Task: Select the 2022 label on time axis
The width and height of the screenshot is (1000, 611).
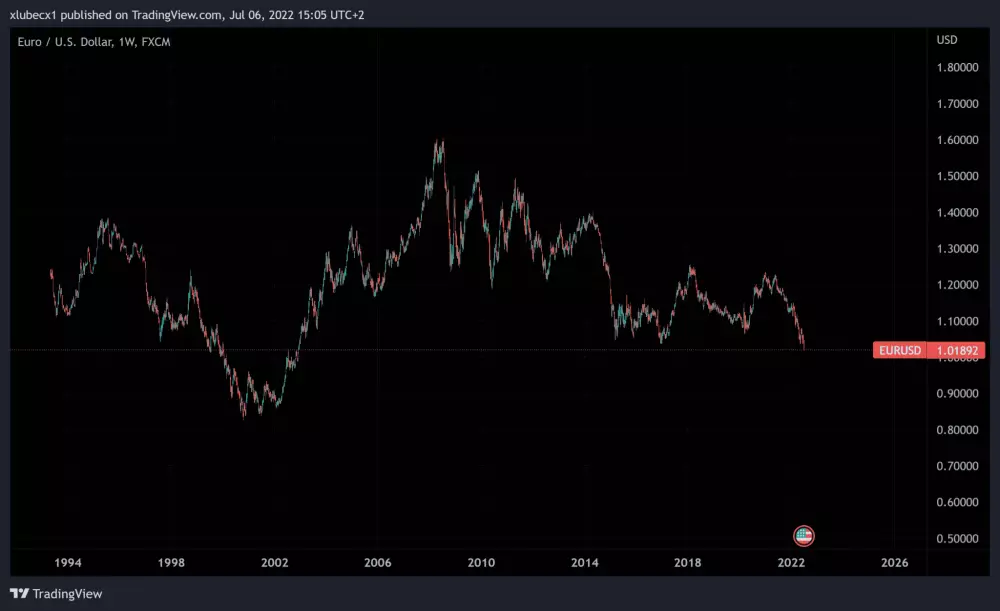Action: click(x=791, y=563)
